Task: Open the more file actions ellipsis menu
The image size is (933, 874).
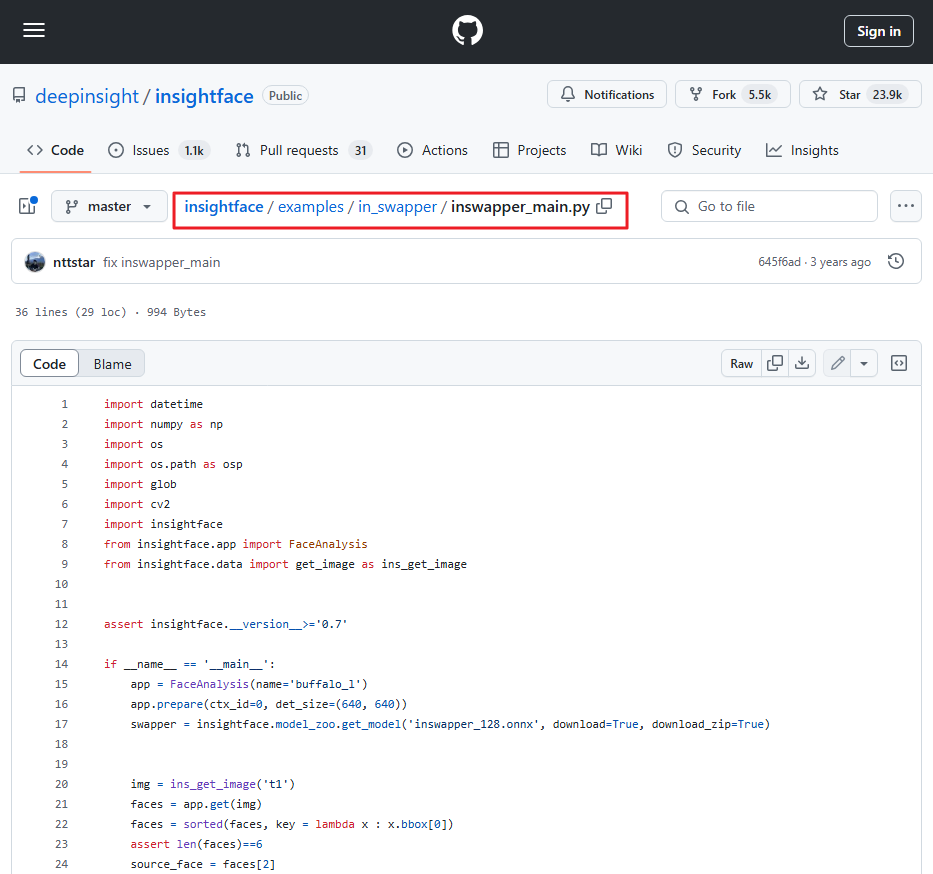Action: pos(906,206)
